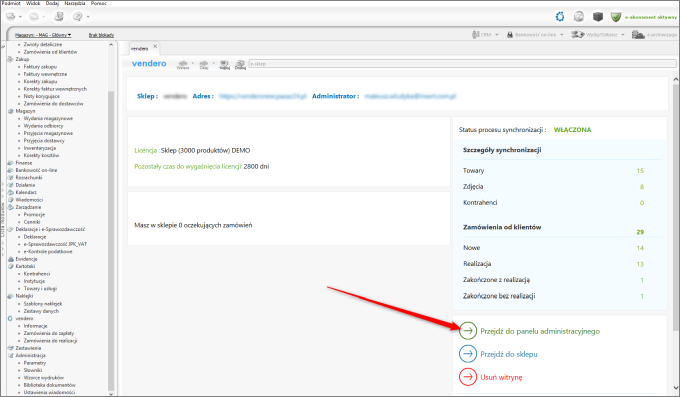
Task: Click the Administracja module icon in sidebar
Action: (10, 355)
